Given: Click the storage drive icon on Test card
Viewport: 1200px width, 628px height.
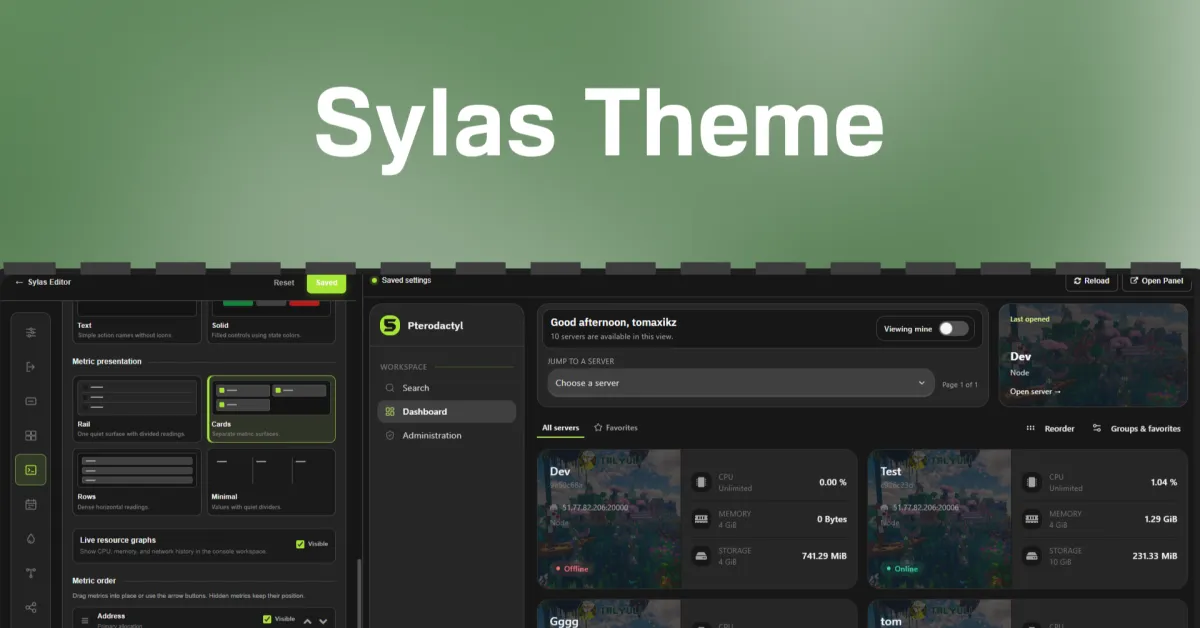Looking at the screenshot, I should click(1031, 555).
